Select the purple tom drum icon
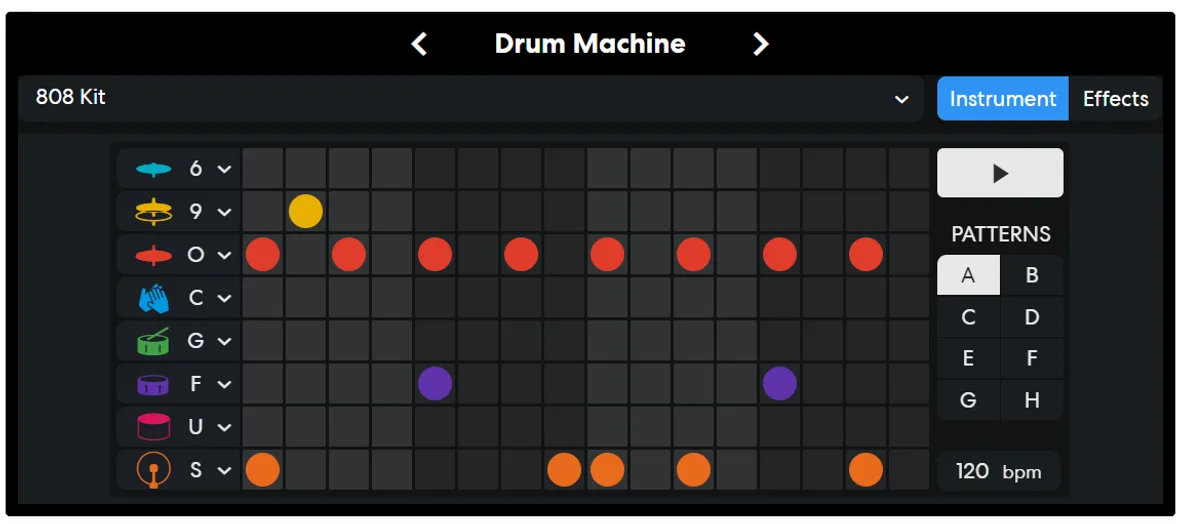This screenshot has height=524, width=1180. (x=154, y=384)
